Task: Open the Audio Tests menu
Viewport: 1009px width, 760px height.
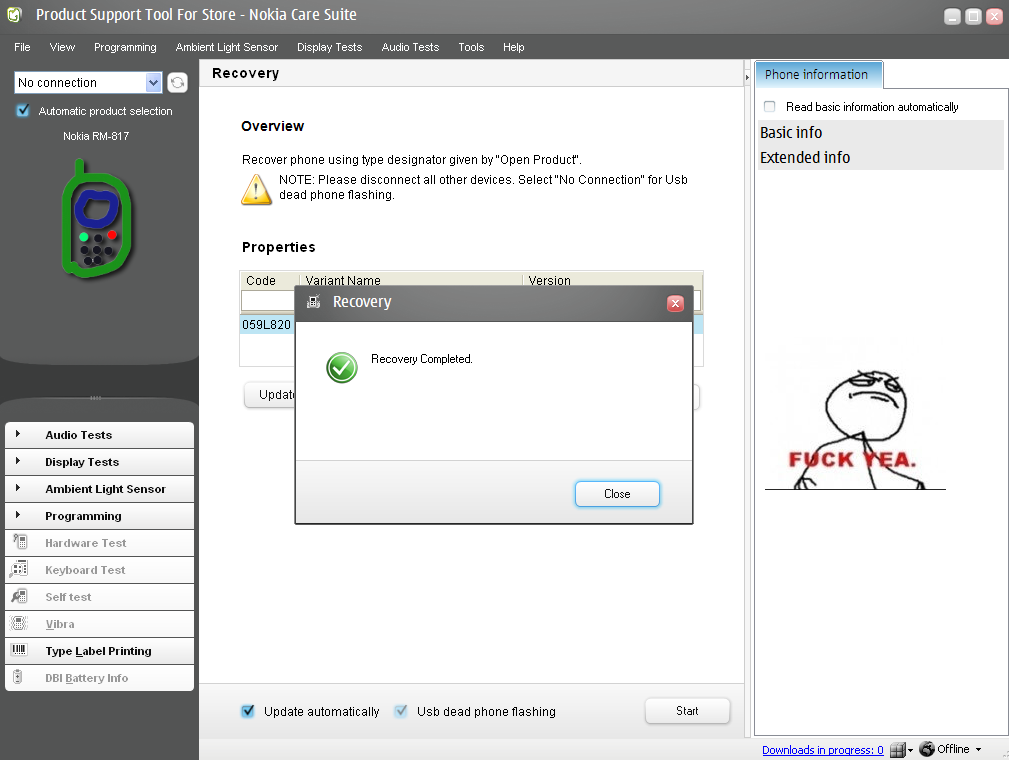Action: click(x=410, y=47)
